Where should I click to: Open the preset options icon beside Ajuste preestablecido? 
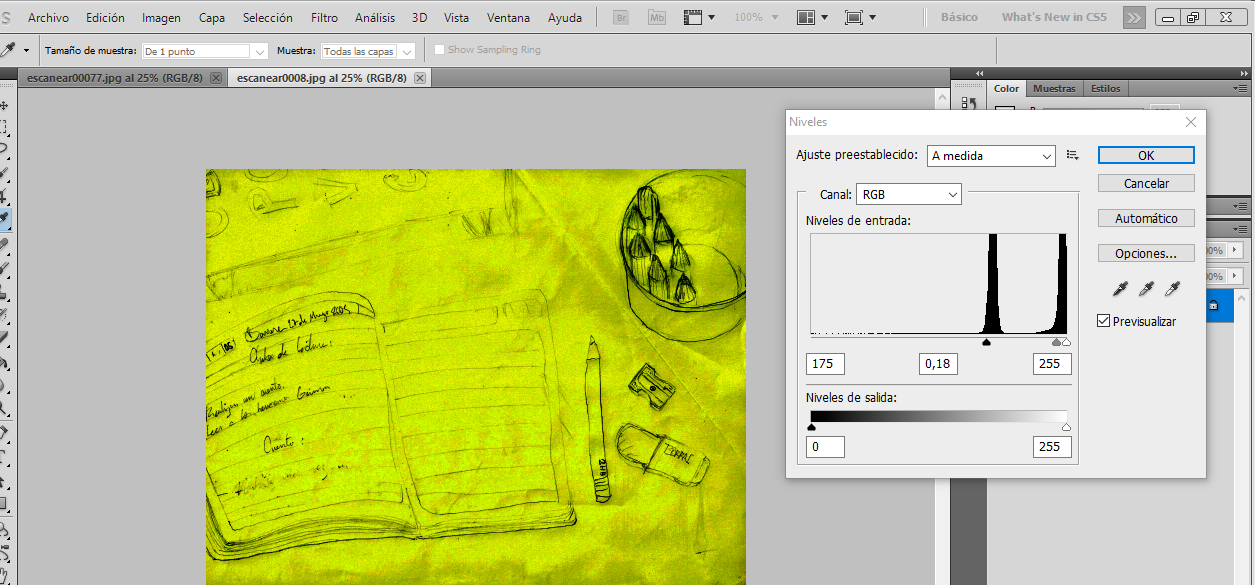pyautogui.click(x=1073, y=155)
